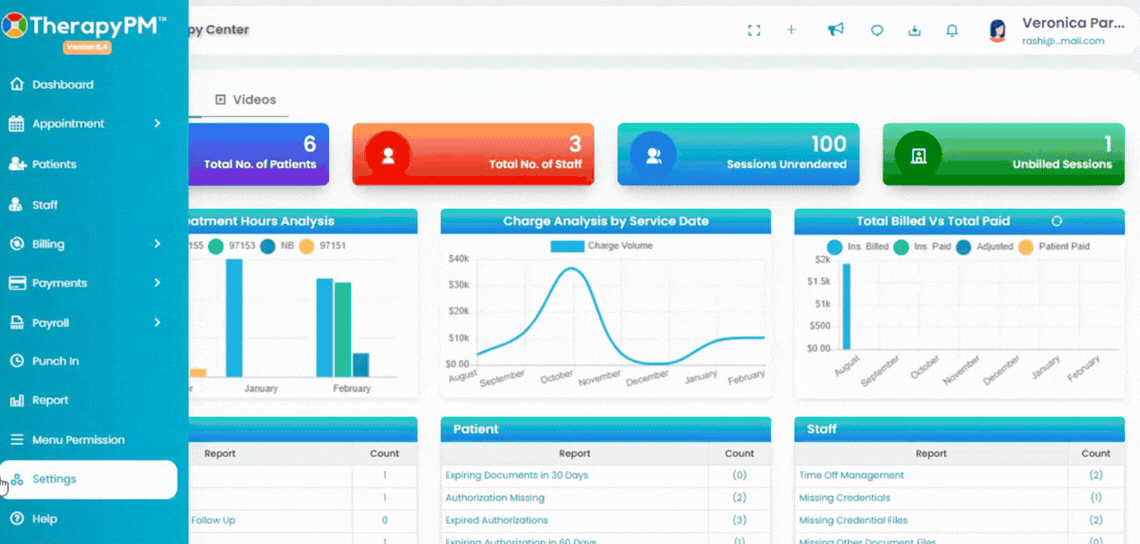Click the plus icon in header
The height and width of the screenshot is (544, 1140).
[792, 30]
